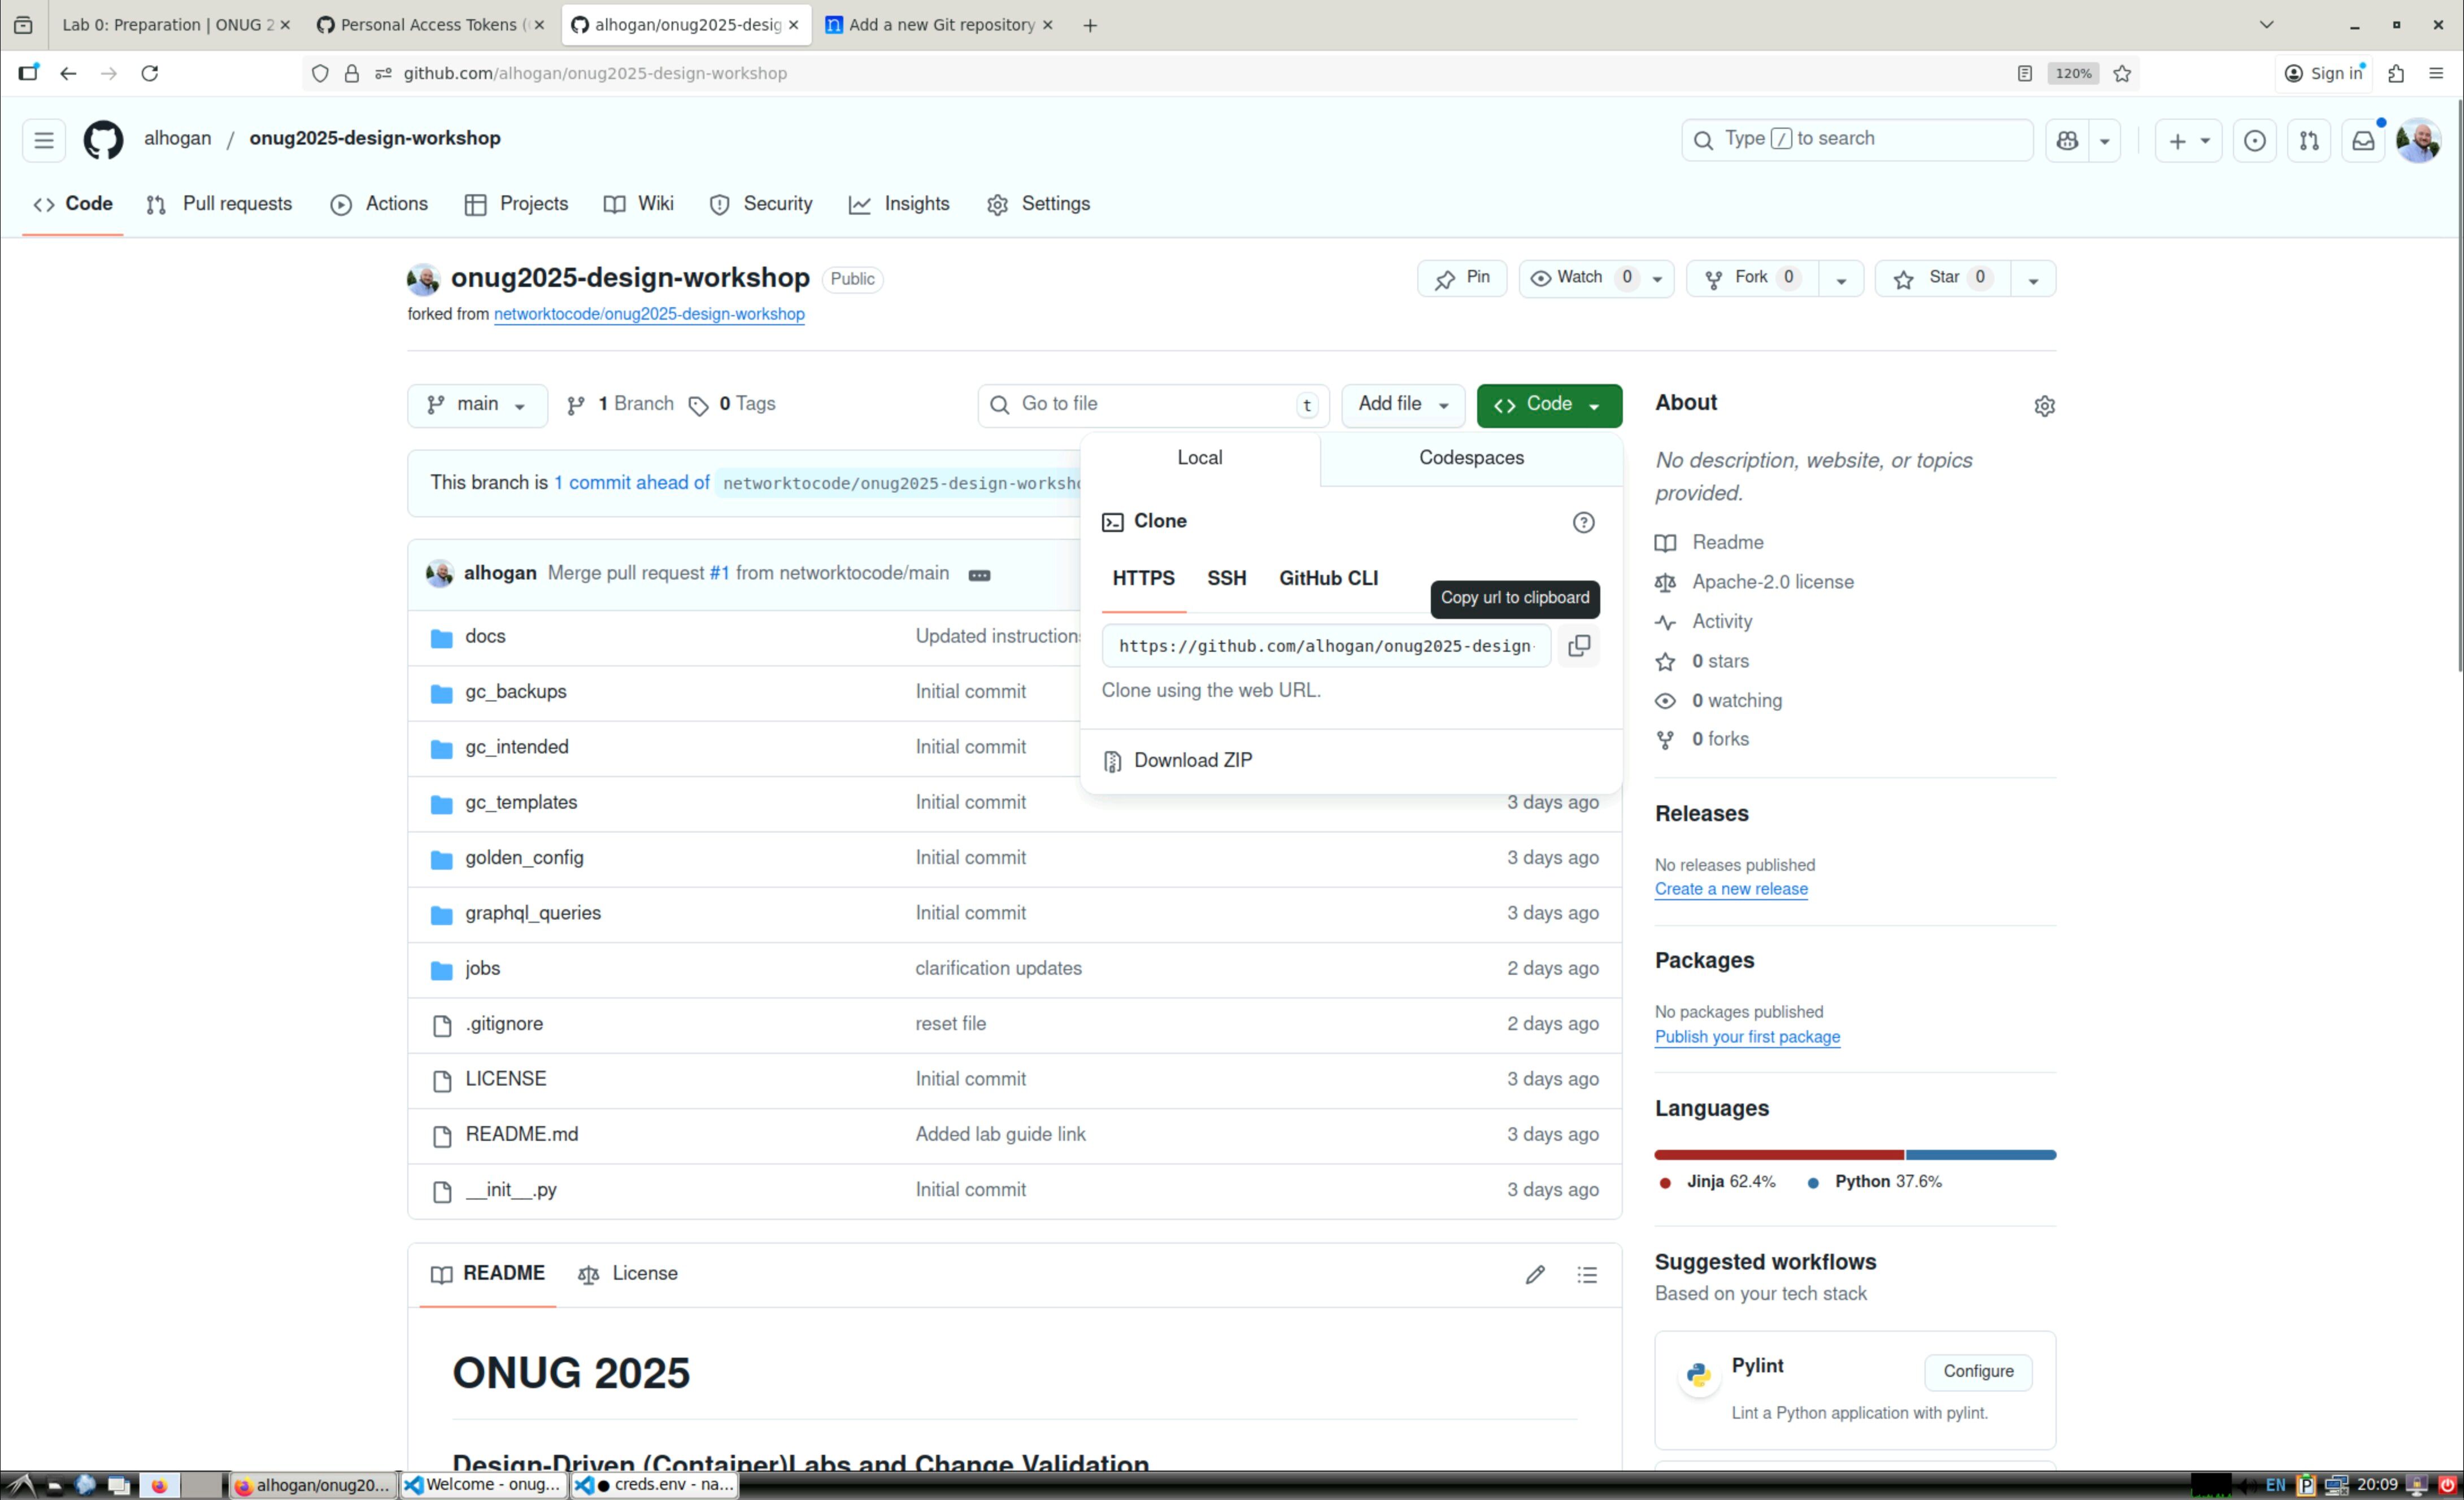Expand the commit message ellipsis
The width and height of the screenshot is (2464, 1500).
(x=979, y=574)
